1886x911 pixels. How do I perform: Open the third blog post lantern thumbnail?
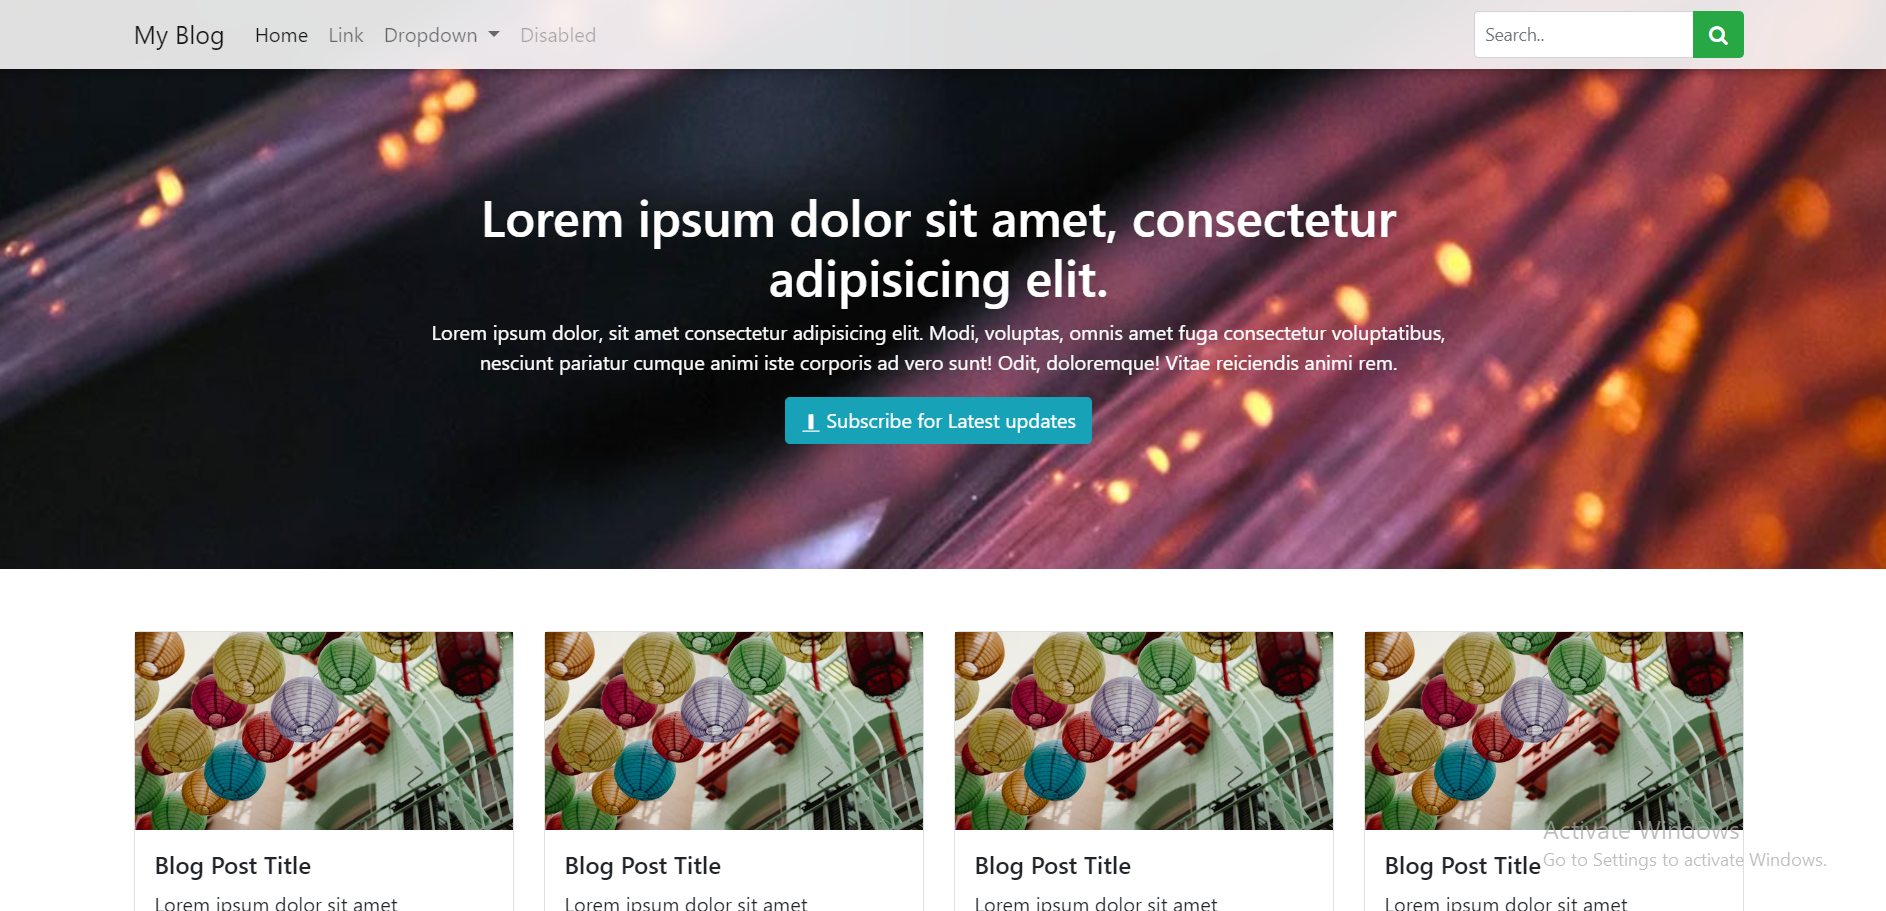coord(1144,731)
